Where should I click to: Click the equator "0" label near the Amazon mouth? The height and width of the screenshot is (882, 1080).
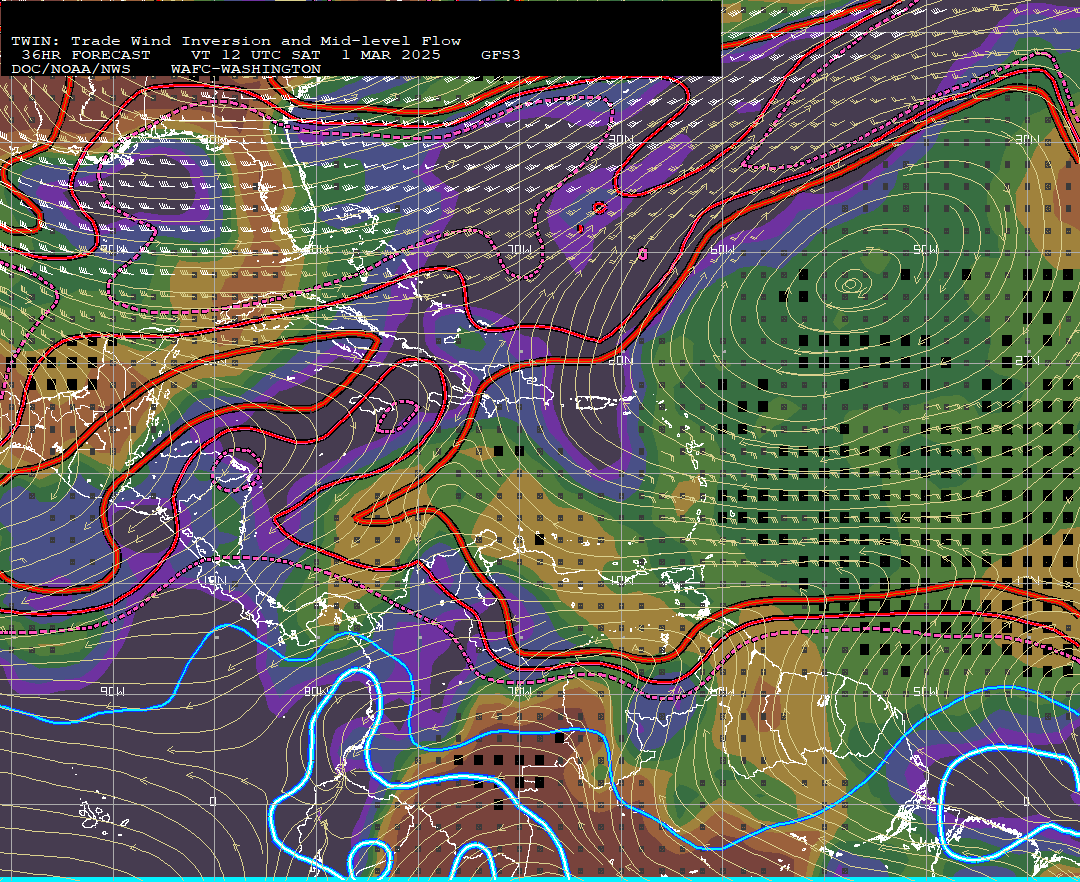pos(1026,801)
